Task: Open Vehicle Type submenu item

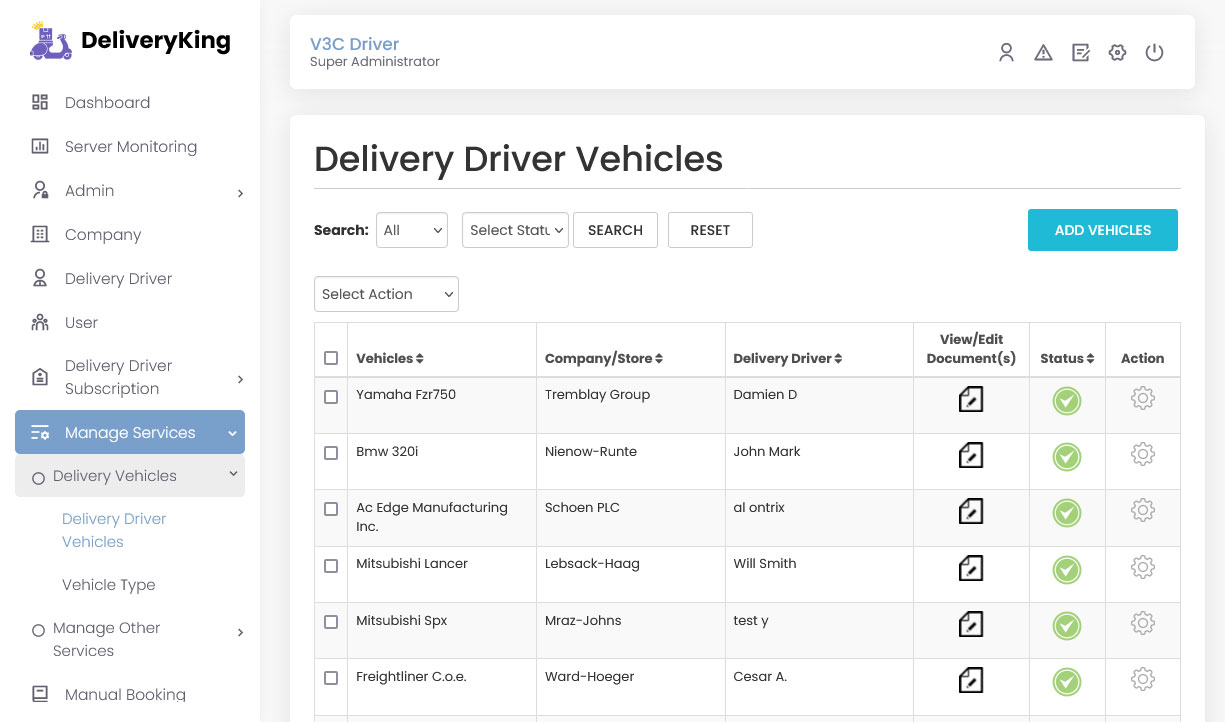Action: (x=108, y=585)
